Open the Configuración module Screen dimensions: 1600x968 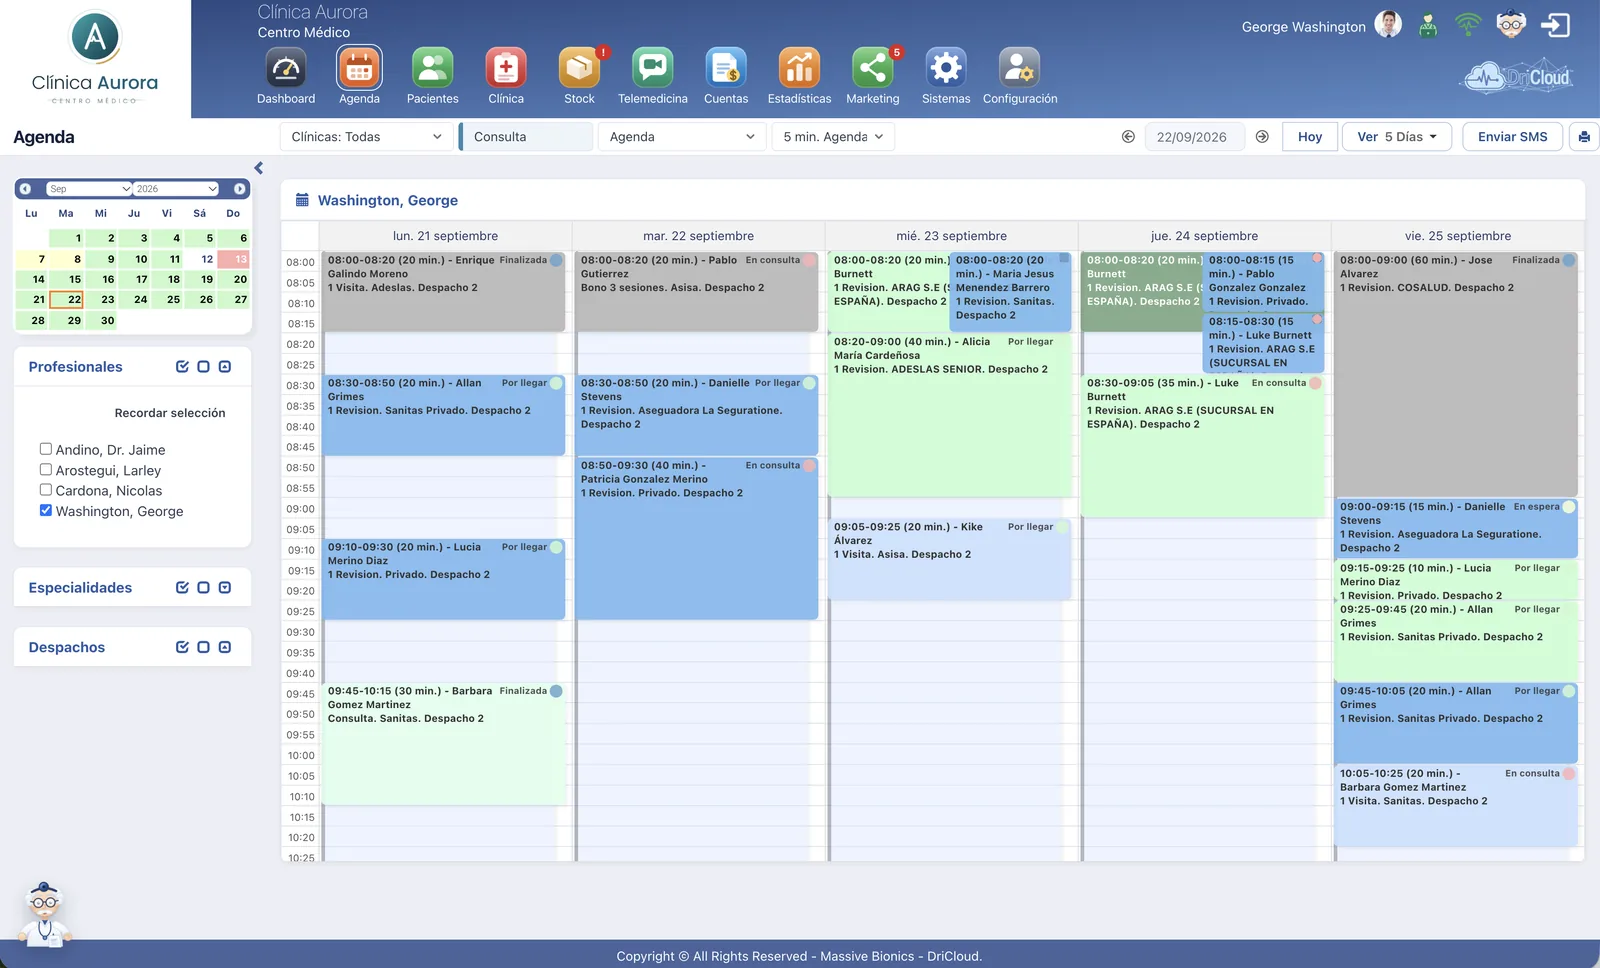coord(1020,69)
